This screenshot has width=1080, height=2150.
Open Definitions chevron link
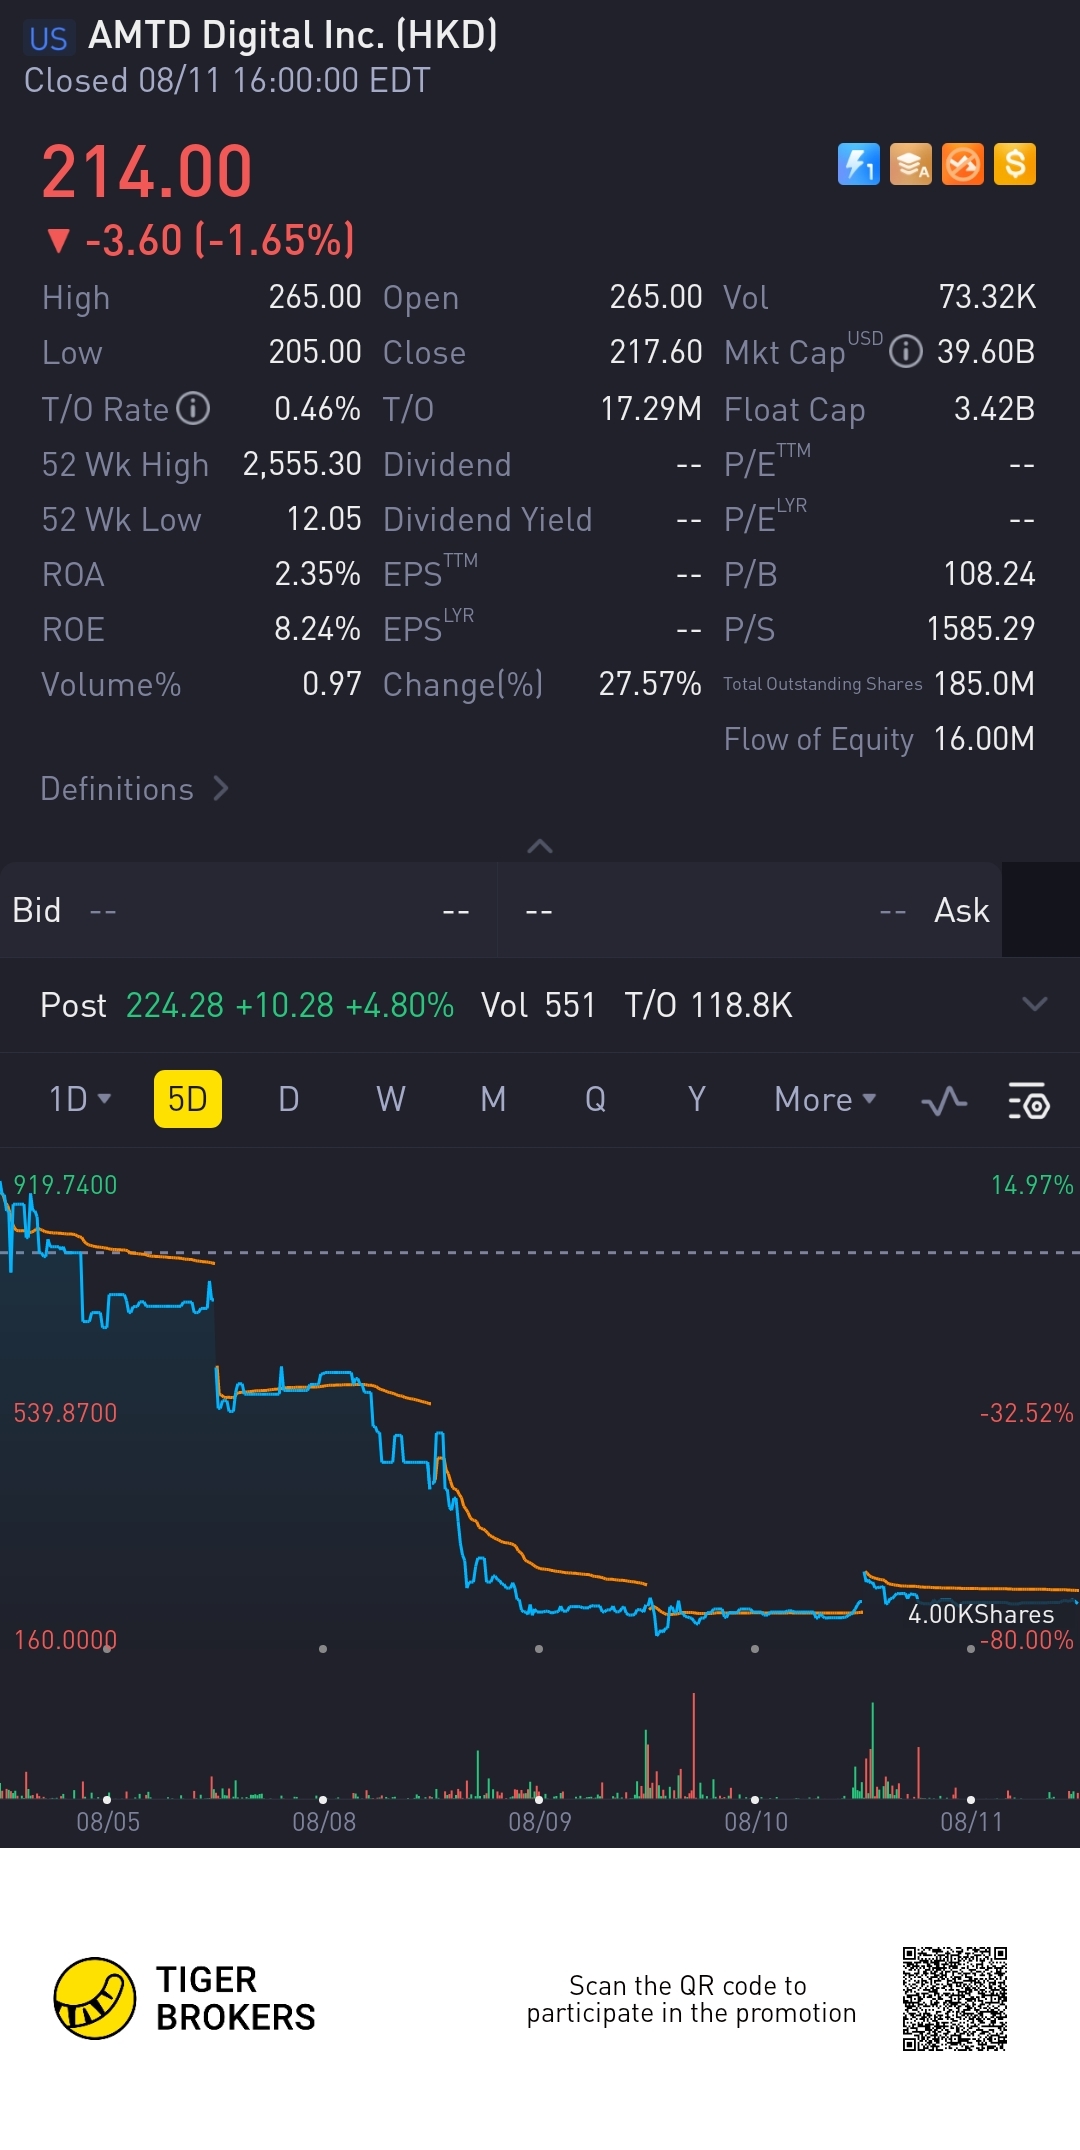135,789
